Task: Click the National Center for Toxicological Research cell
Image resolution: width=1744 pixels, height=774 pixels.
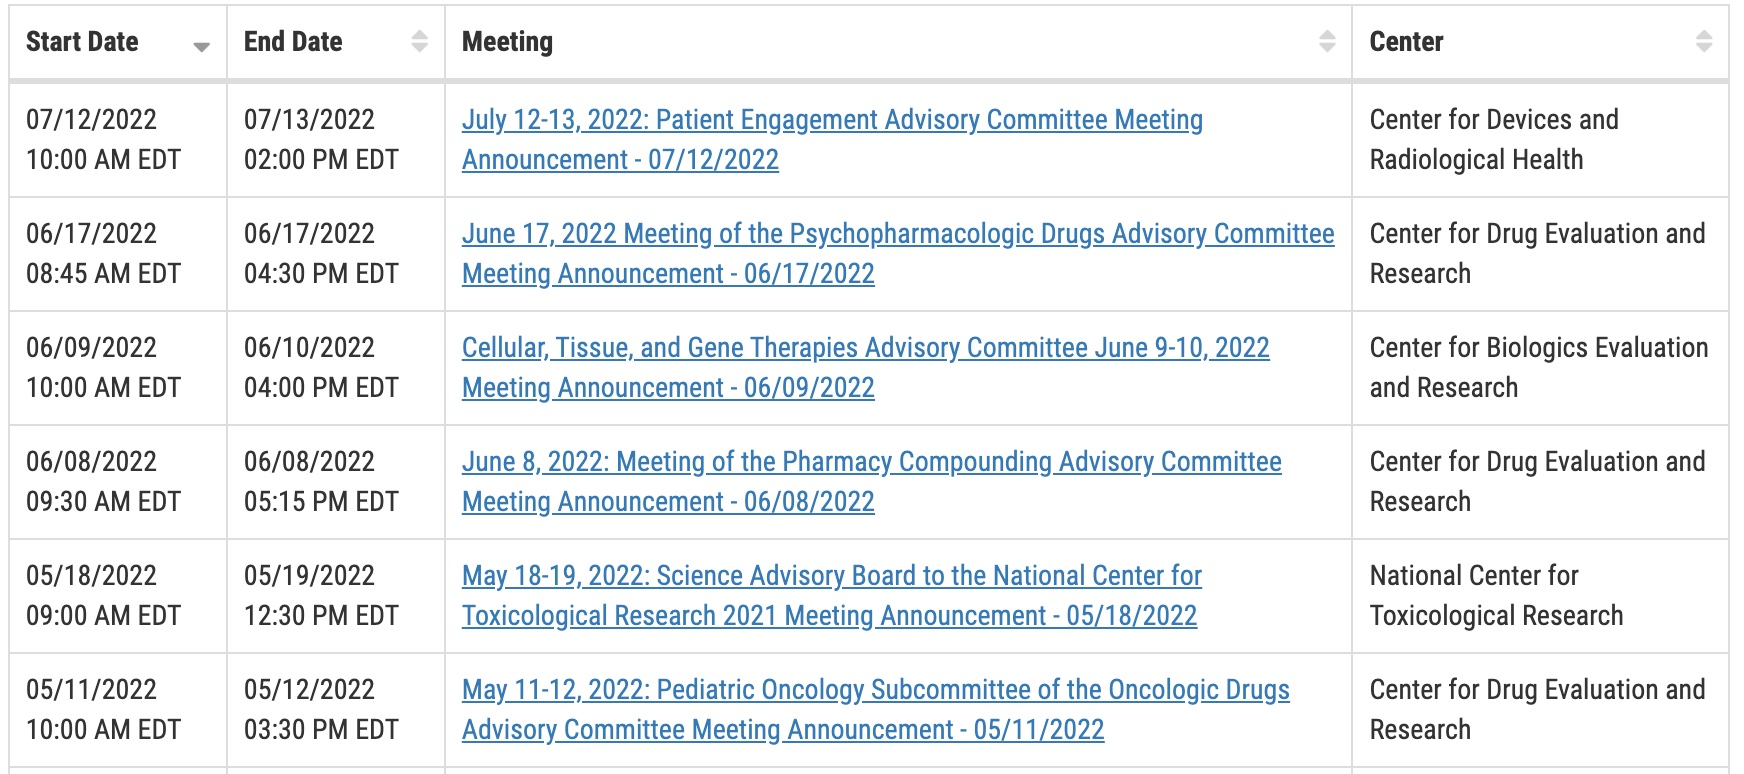Action: [x=1540, y=596]
